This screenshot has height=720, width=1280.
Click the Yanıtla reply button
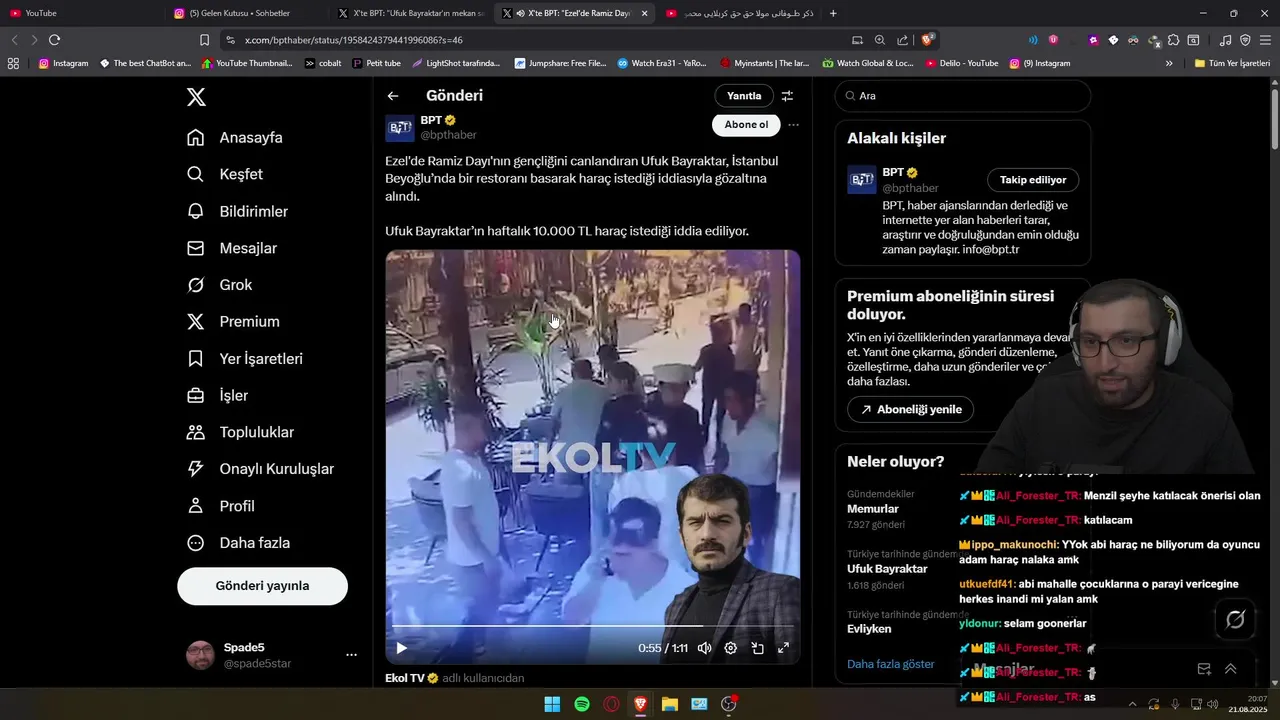[744, 96]
